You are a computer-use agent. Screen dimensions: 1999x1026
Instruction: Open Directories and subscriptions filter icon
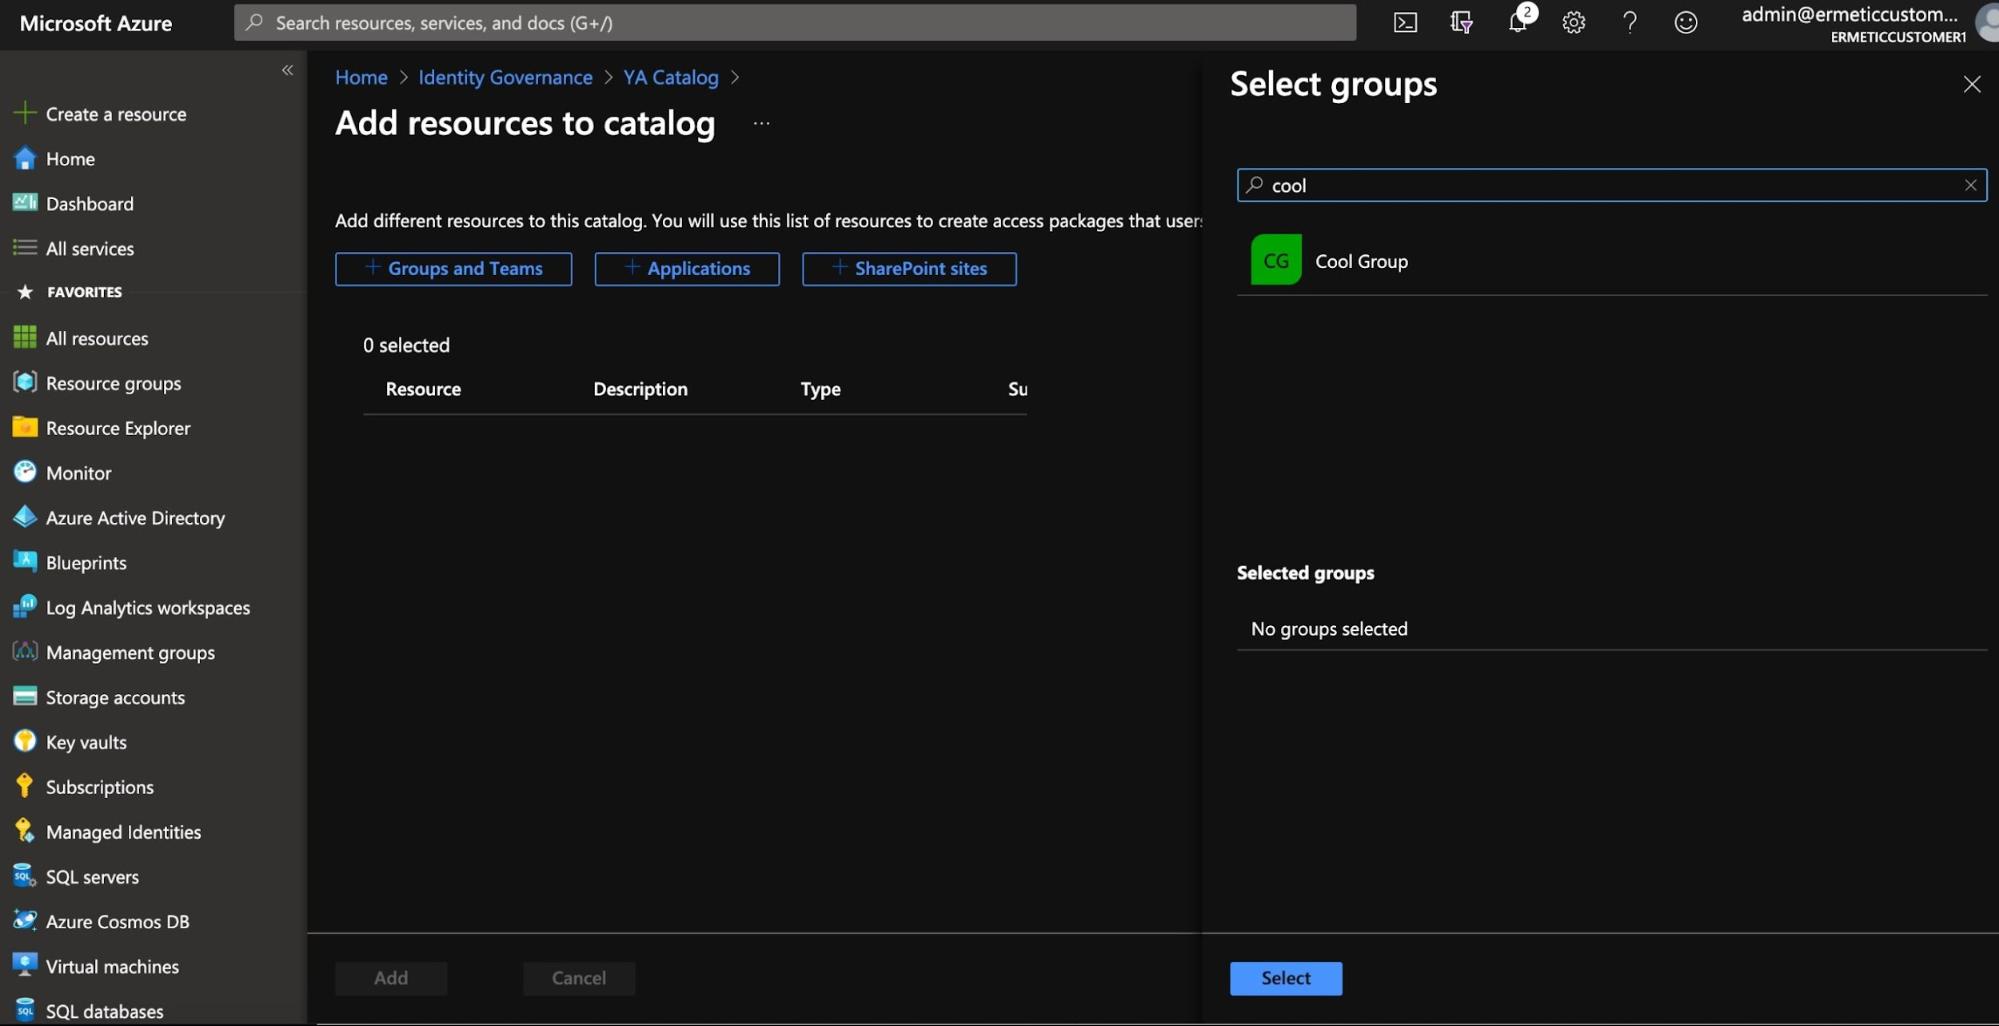1461,22
